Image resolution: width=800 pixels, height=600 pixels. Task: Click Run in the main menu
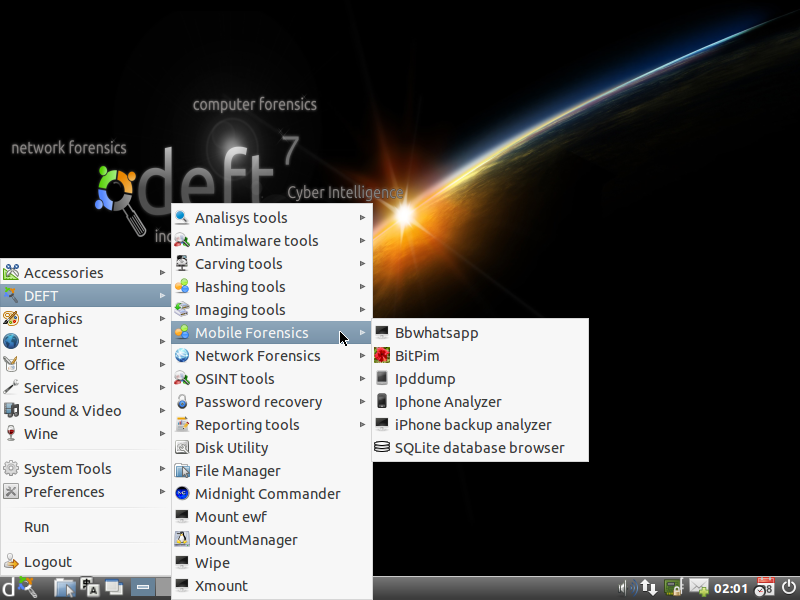[x=37, y=527]
